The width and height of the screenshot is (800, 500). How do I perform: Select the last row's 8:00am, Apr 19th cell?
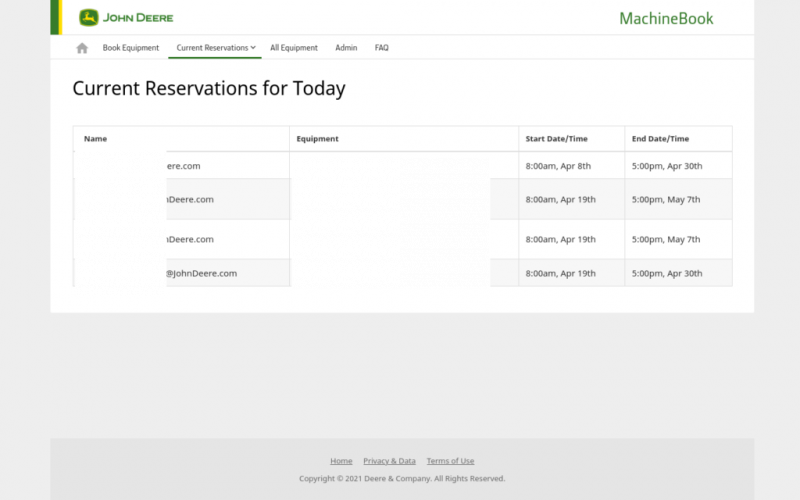click(x=561, y=273)
